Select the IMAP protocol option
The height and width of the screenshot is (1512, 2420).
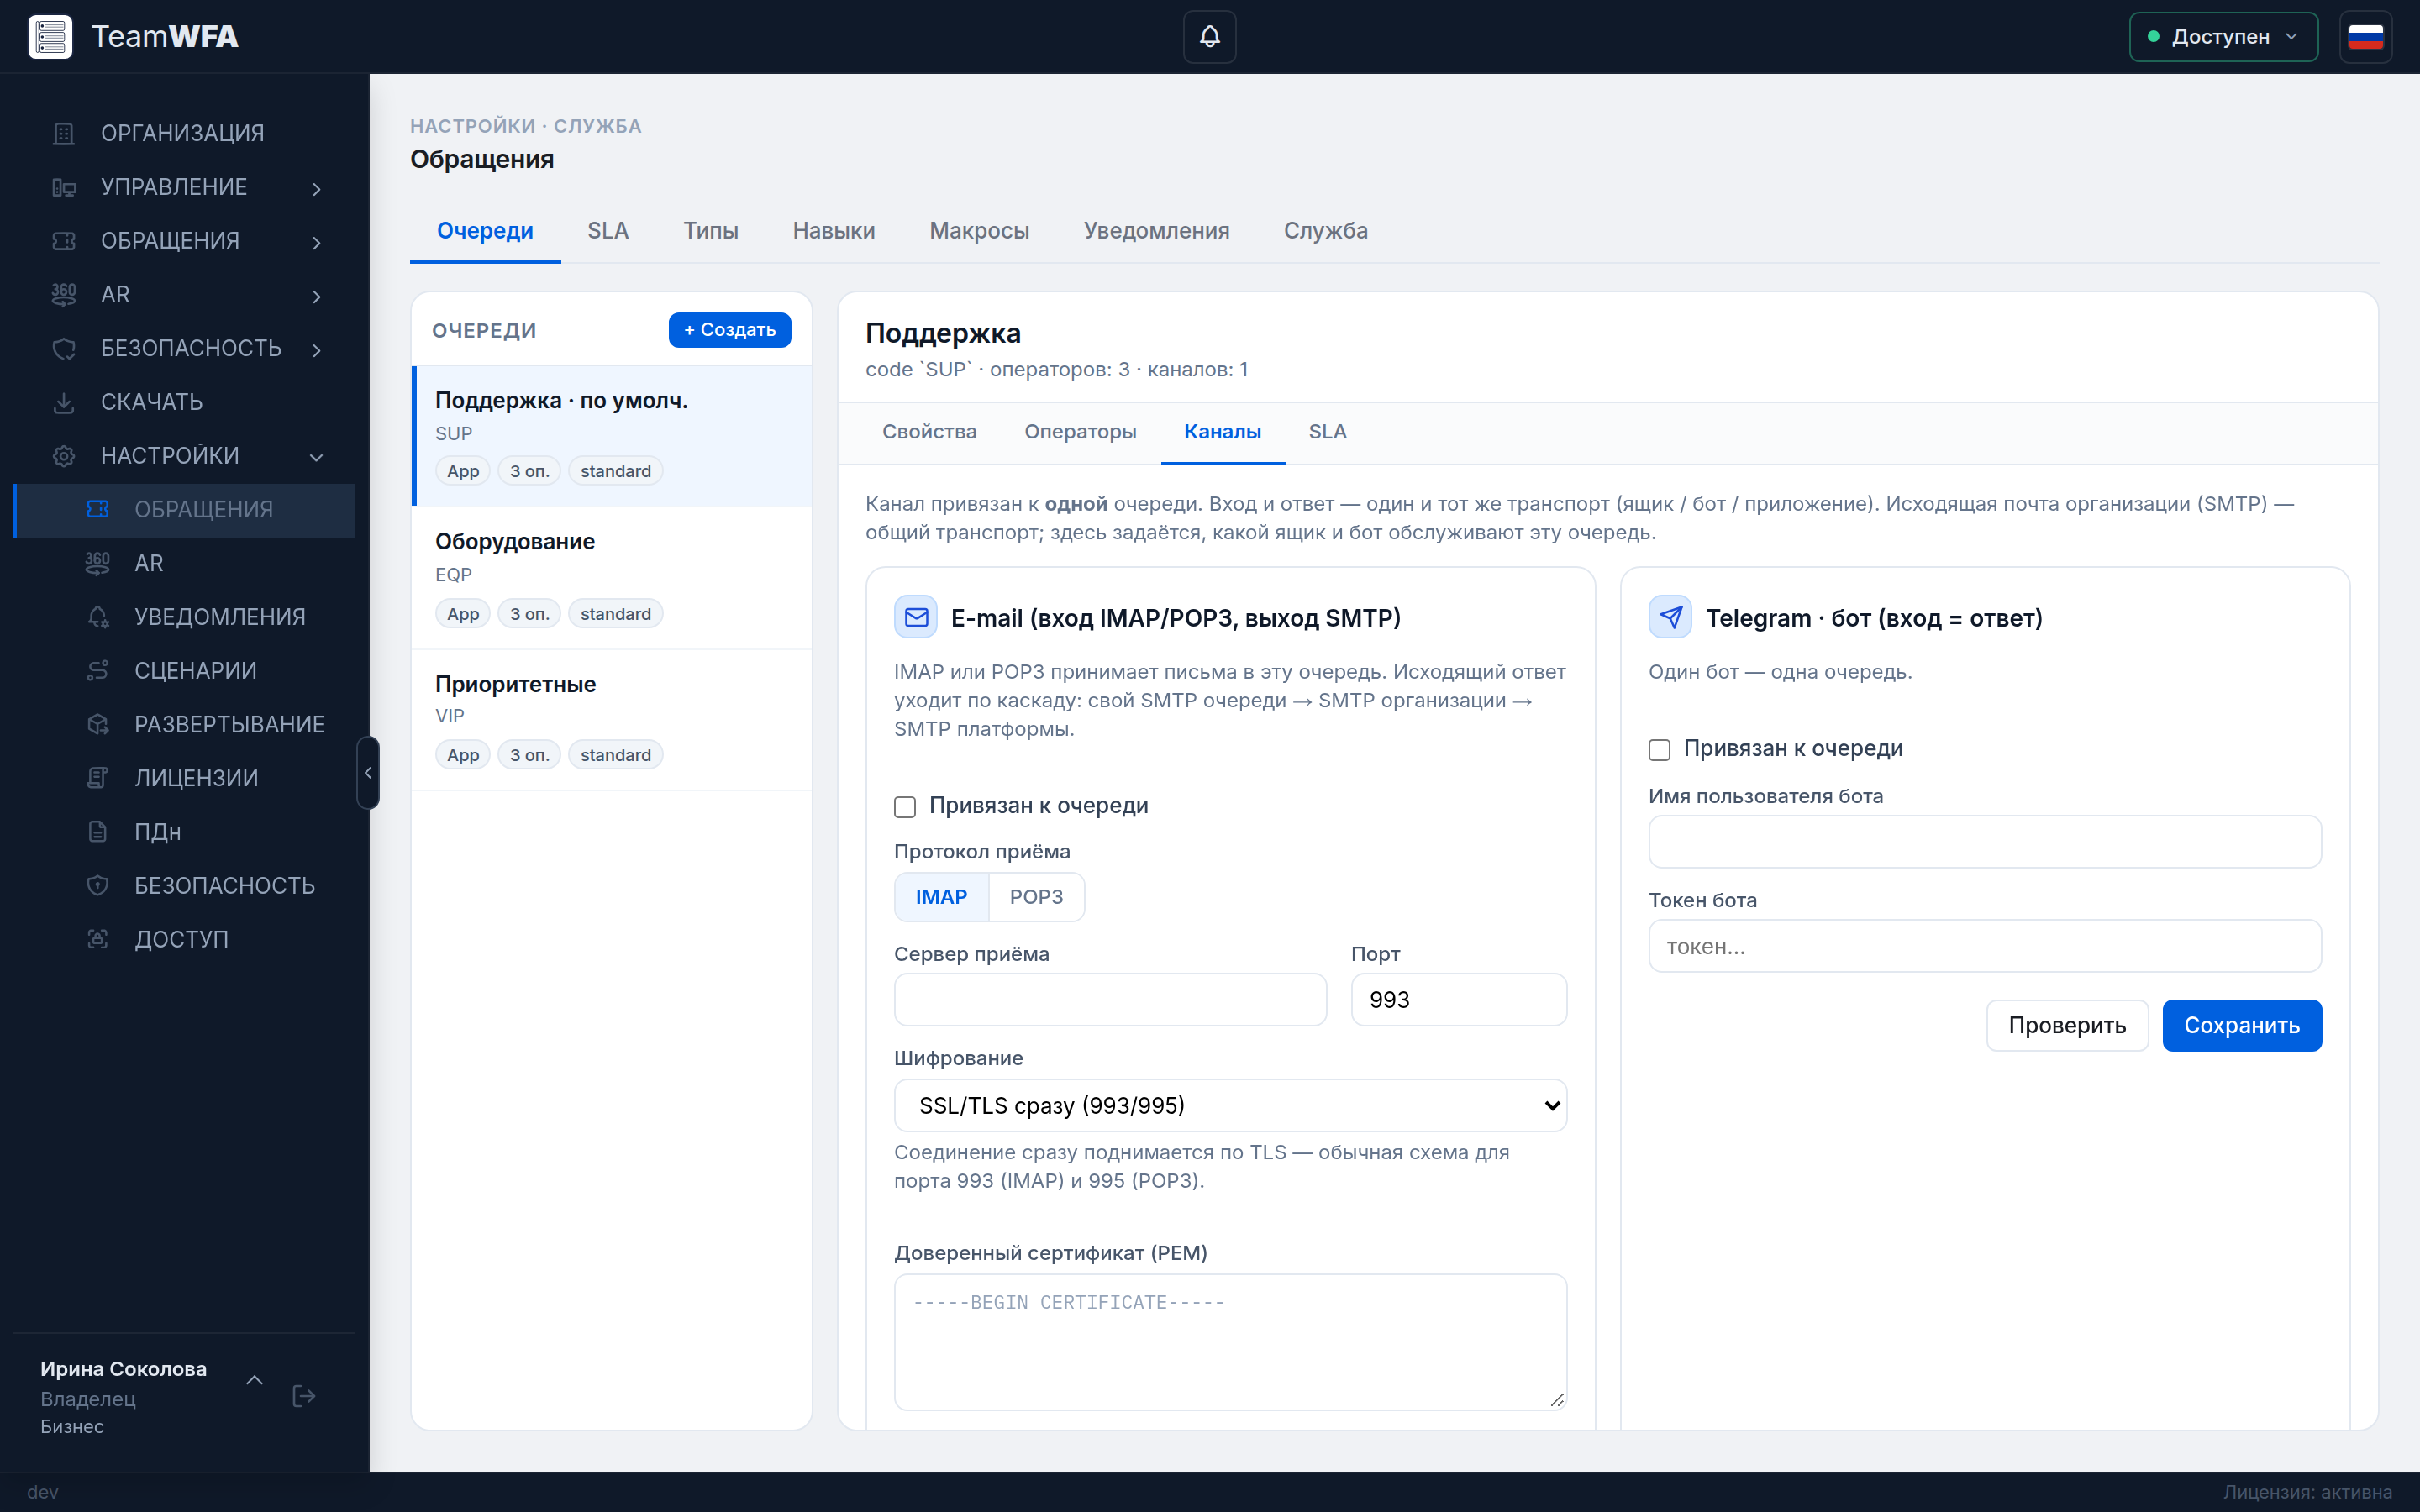pos(941,897)
